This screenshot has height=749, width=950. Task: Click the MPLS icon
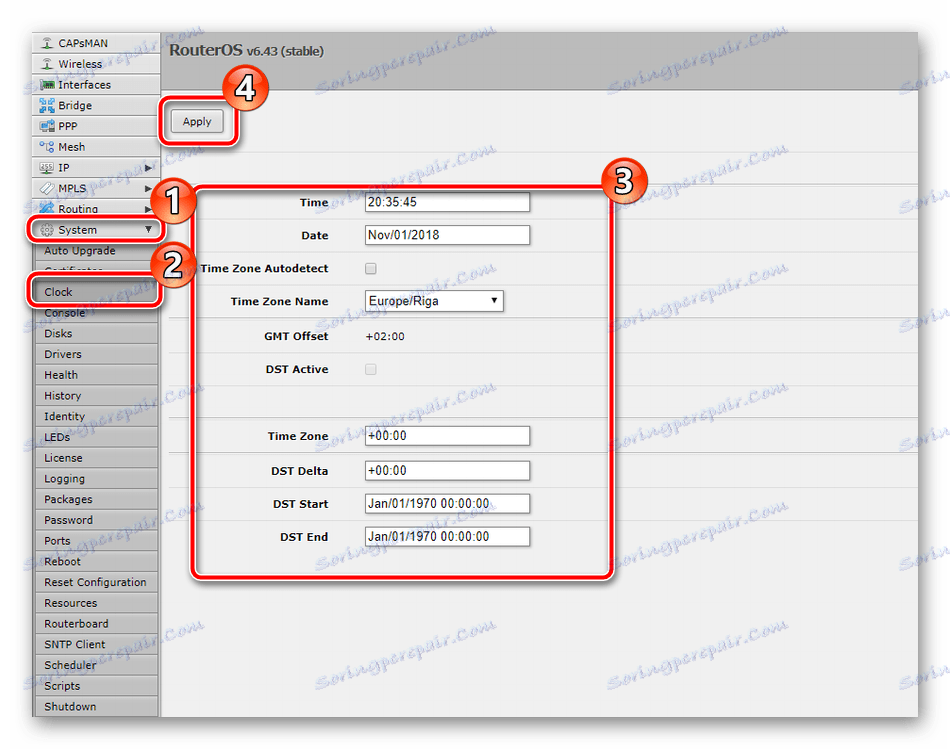click(47, 188)
